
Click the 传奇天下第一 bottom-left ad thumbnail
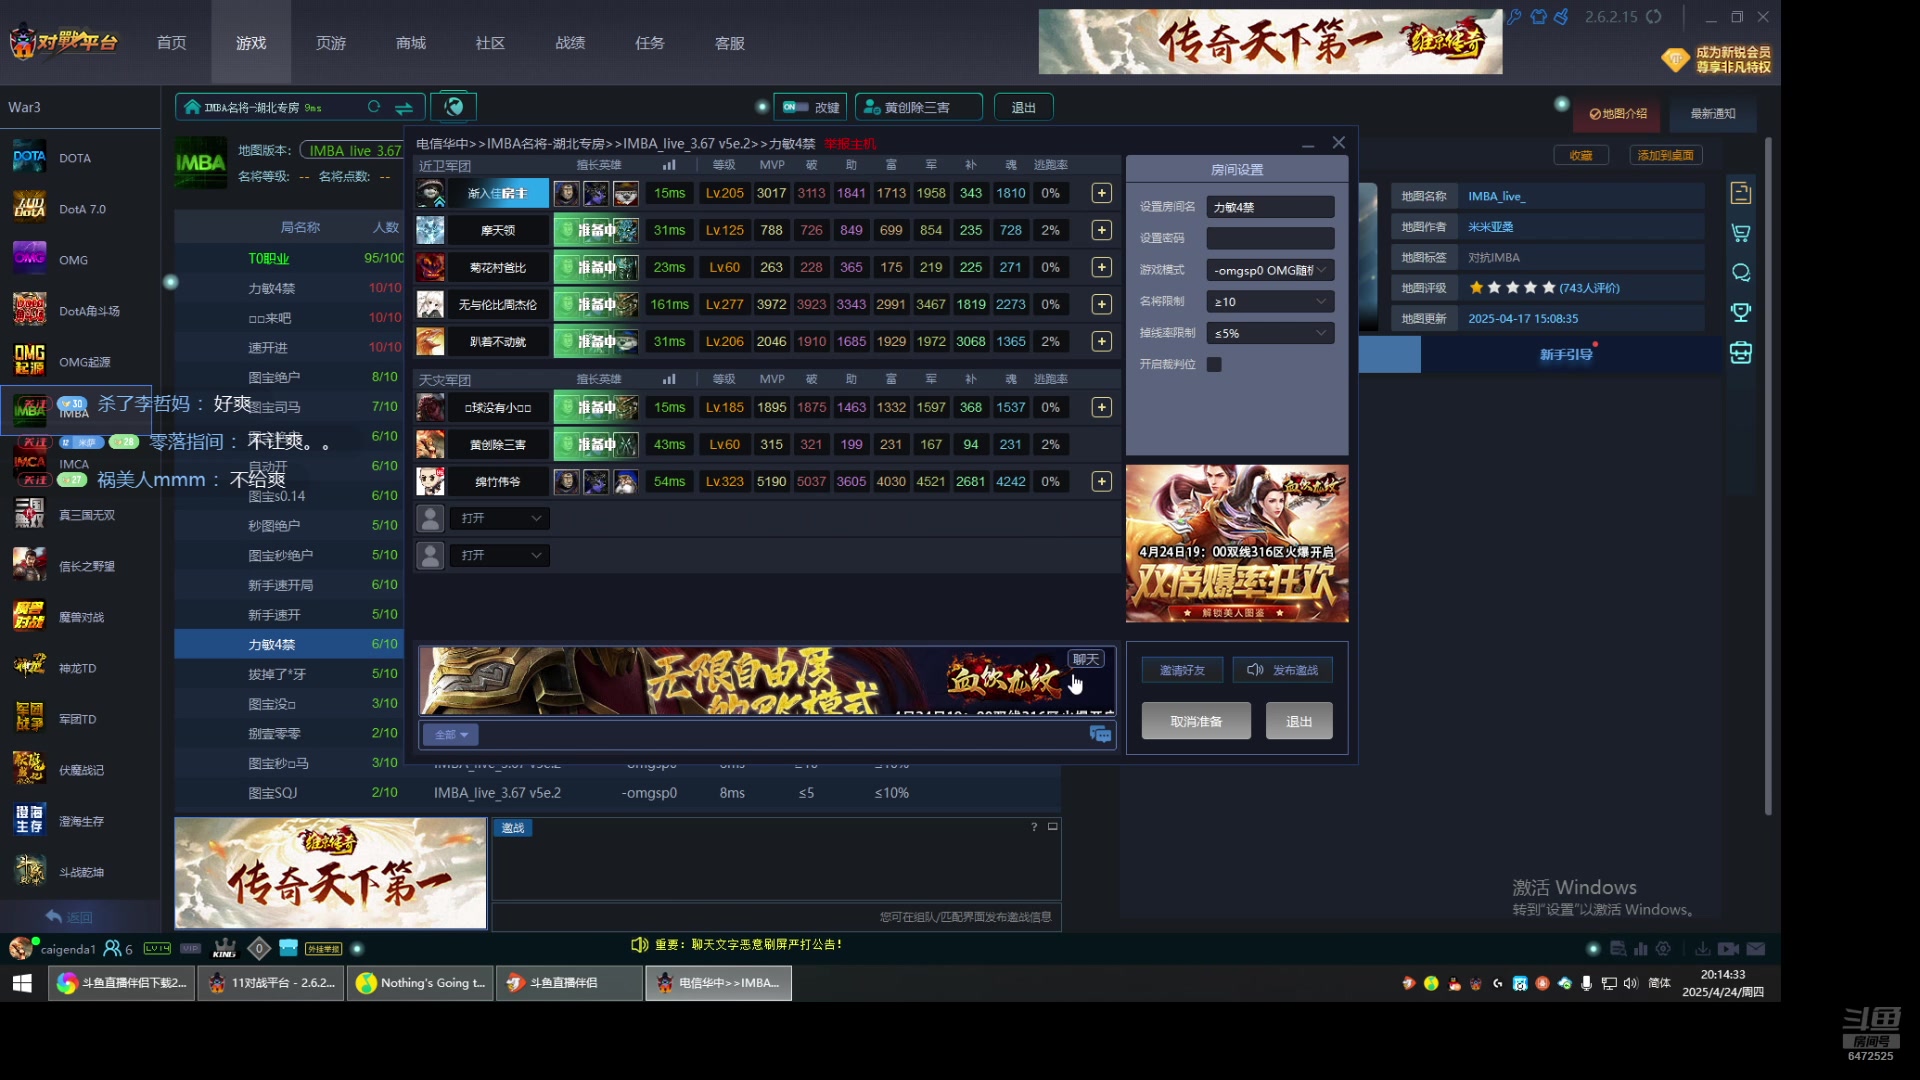331,873
